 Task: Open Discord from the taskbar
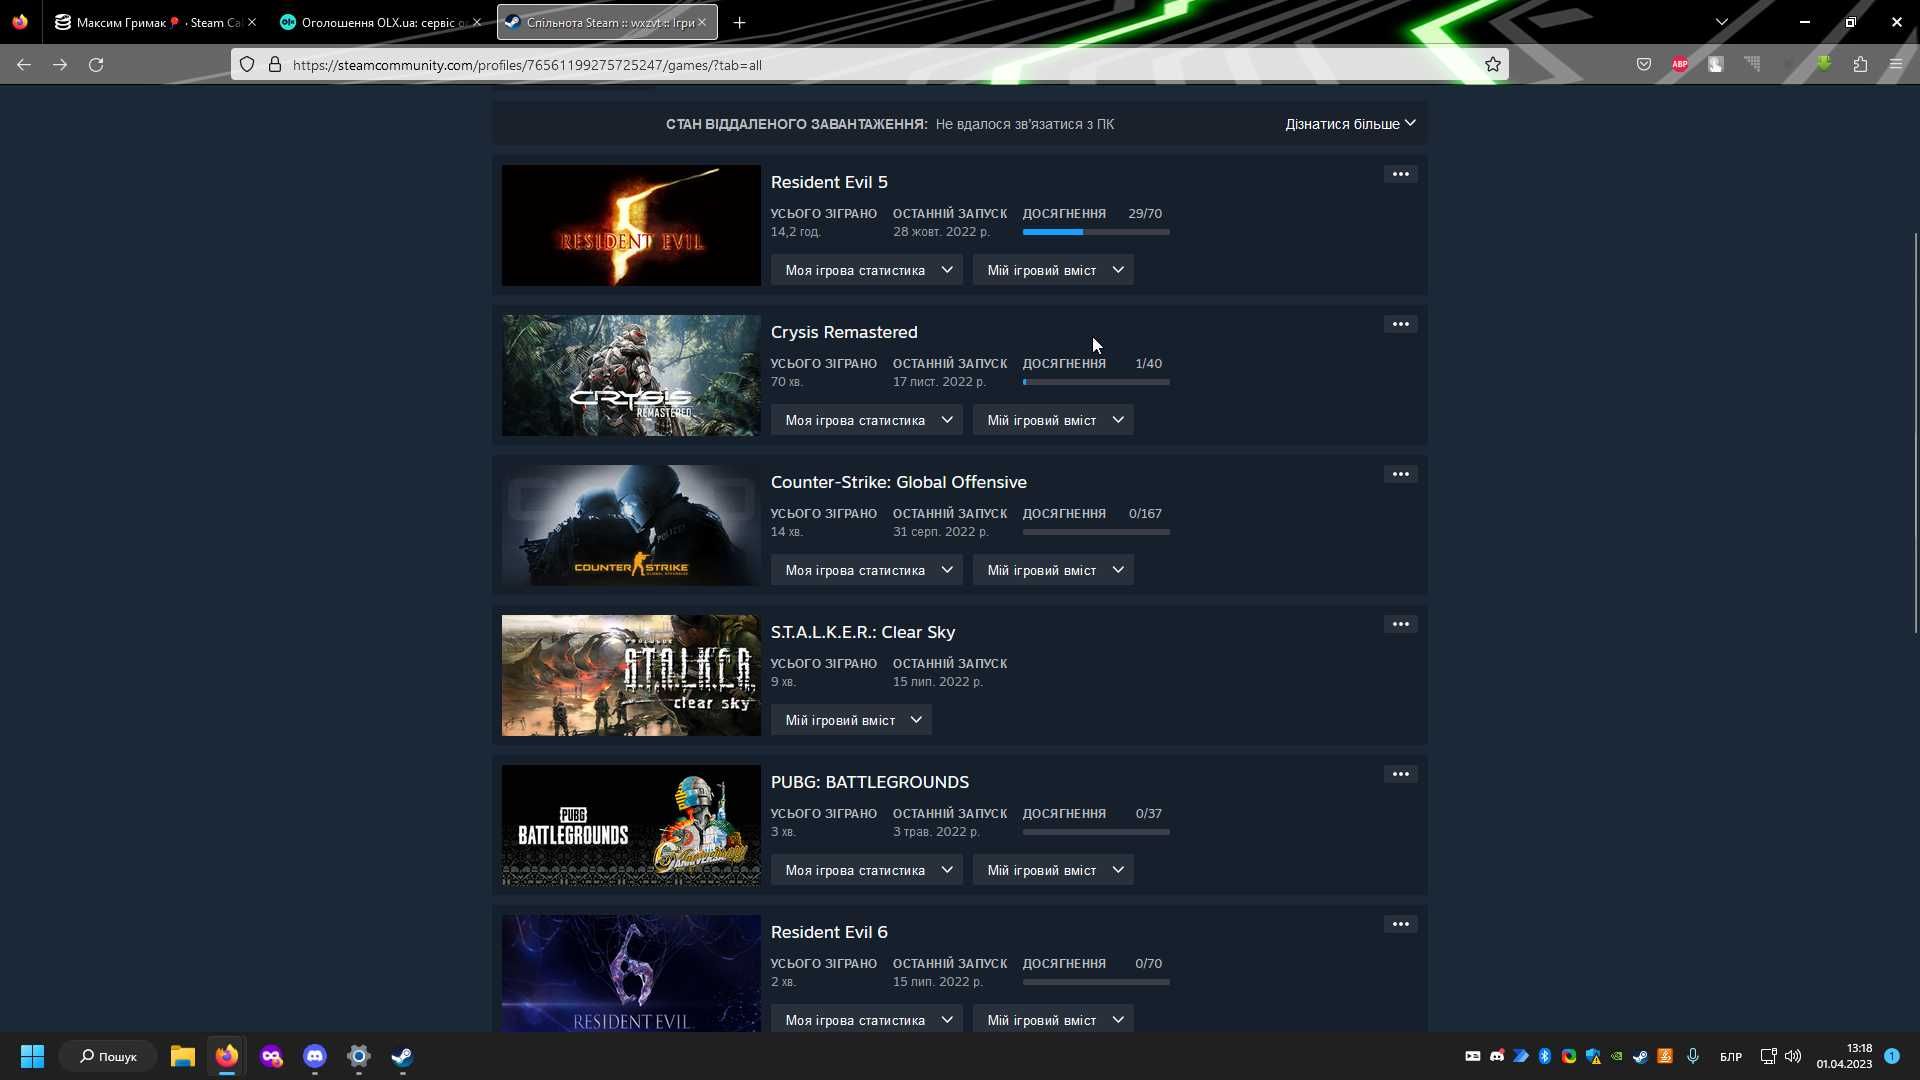315,1056
